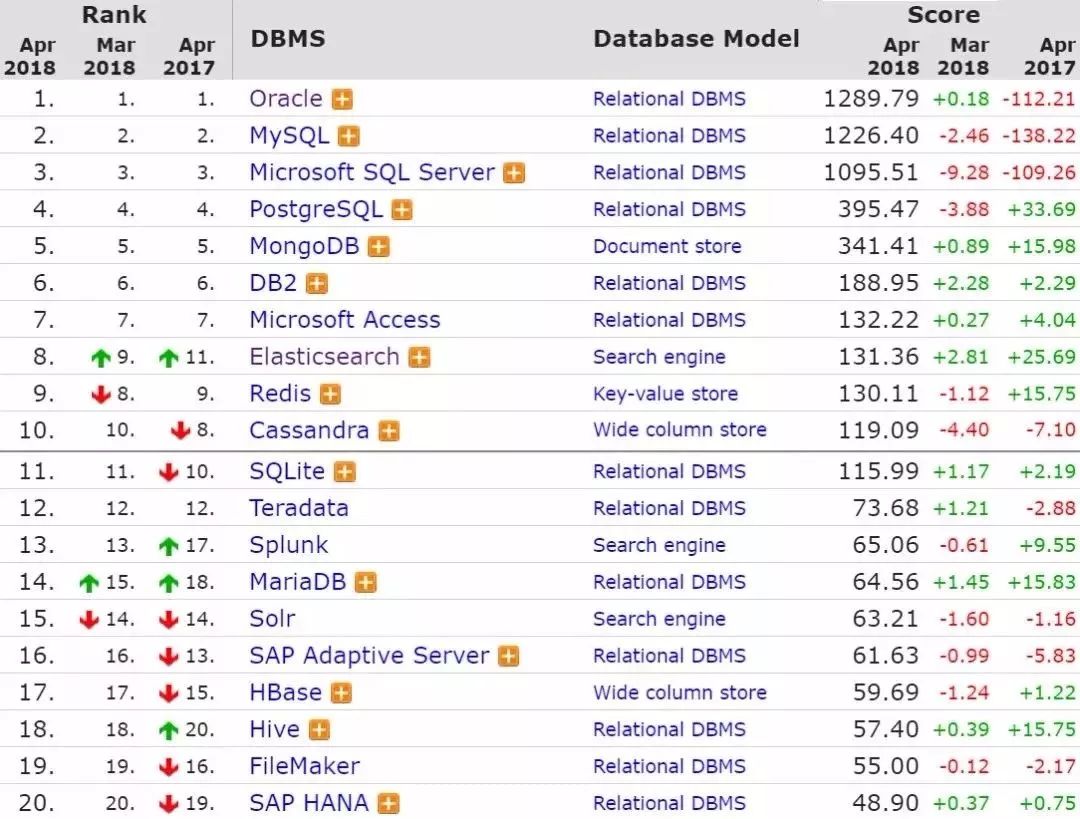
Task: Click the plus icon next to Oracle
Action: pos(343,100)
